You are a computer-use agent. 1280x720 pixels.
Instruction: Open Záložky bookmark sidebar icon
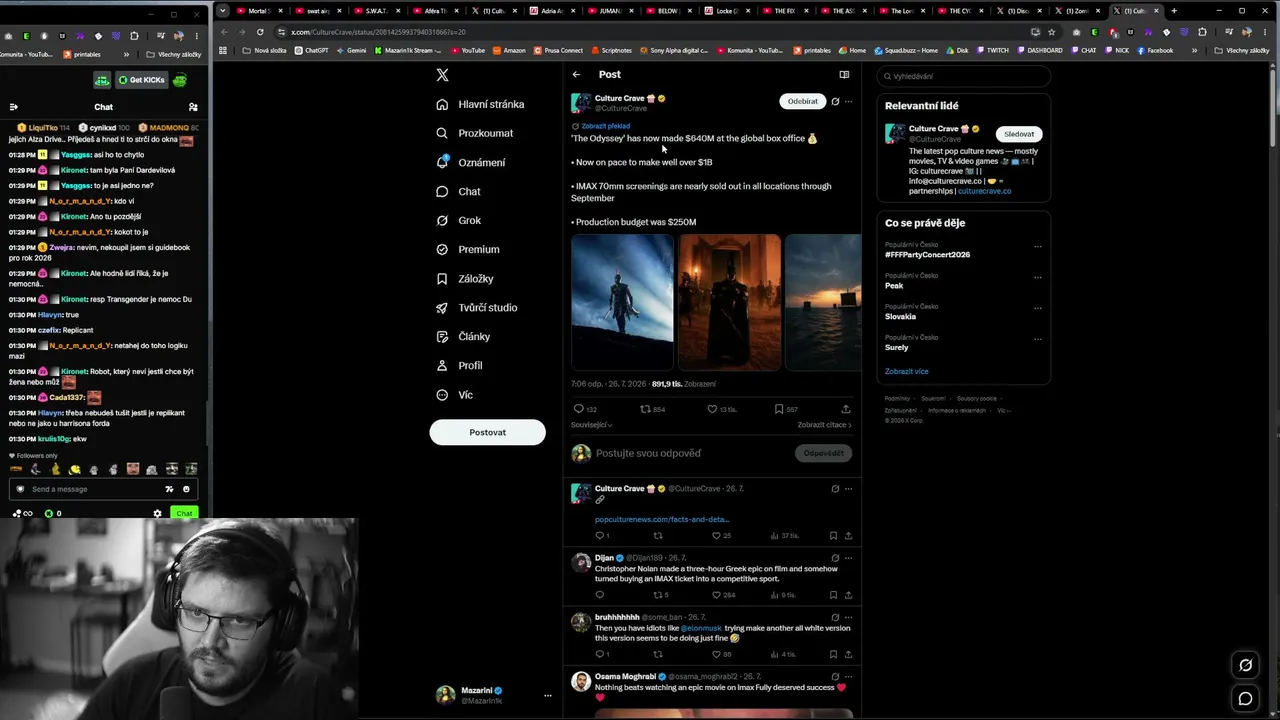tap(442, 278)
